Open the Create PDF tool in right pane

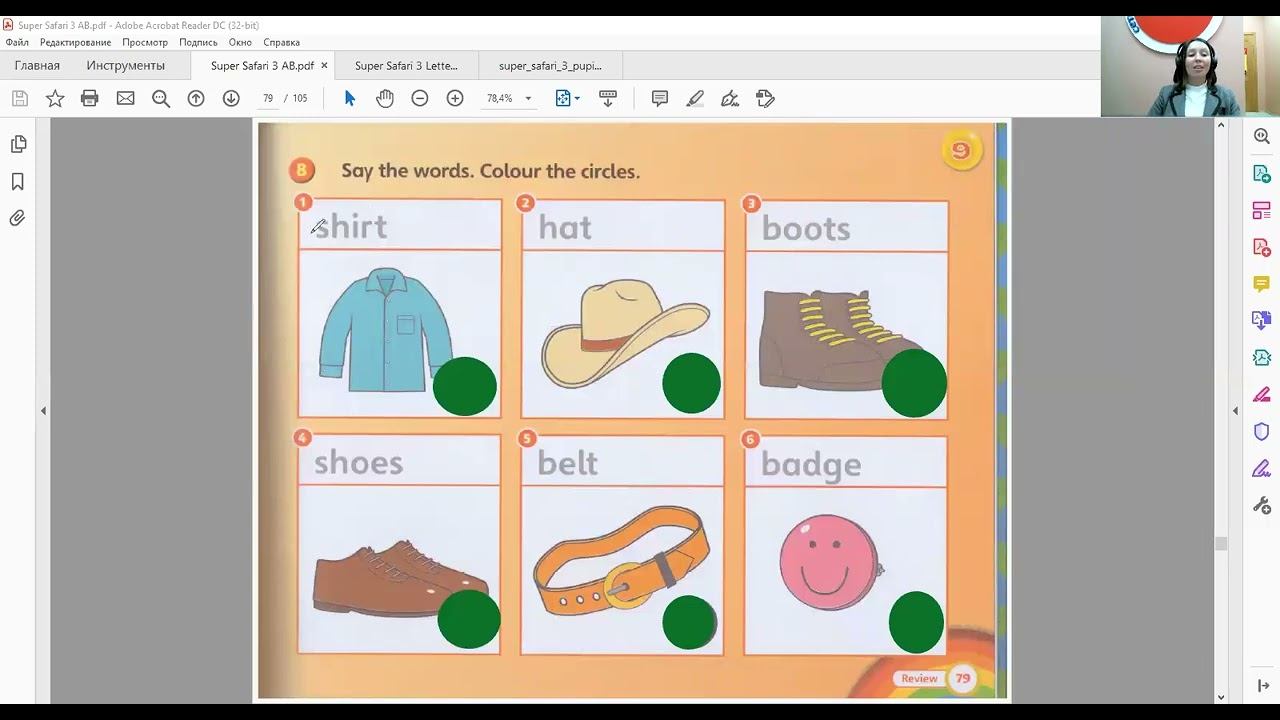click(1262, 247)
